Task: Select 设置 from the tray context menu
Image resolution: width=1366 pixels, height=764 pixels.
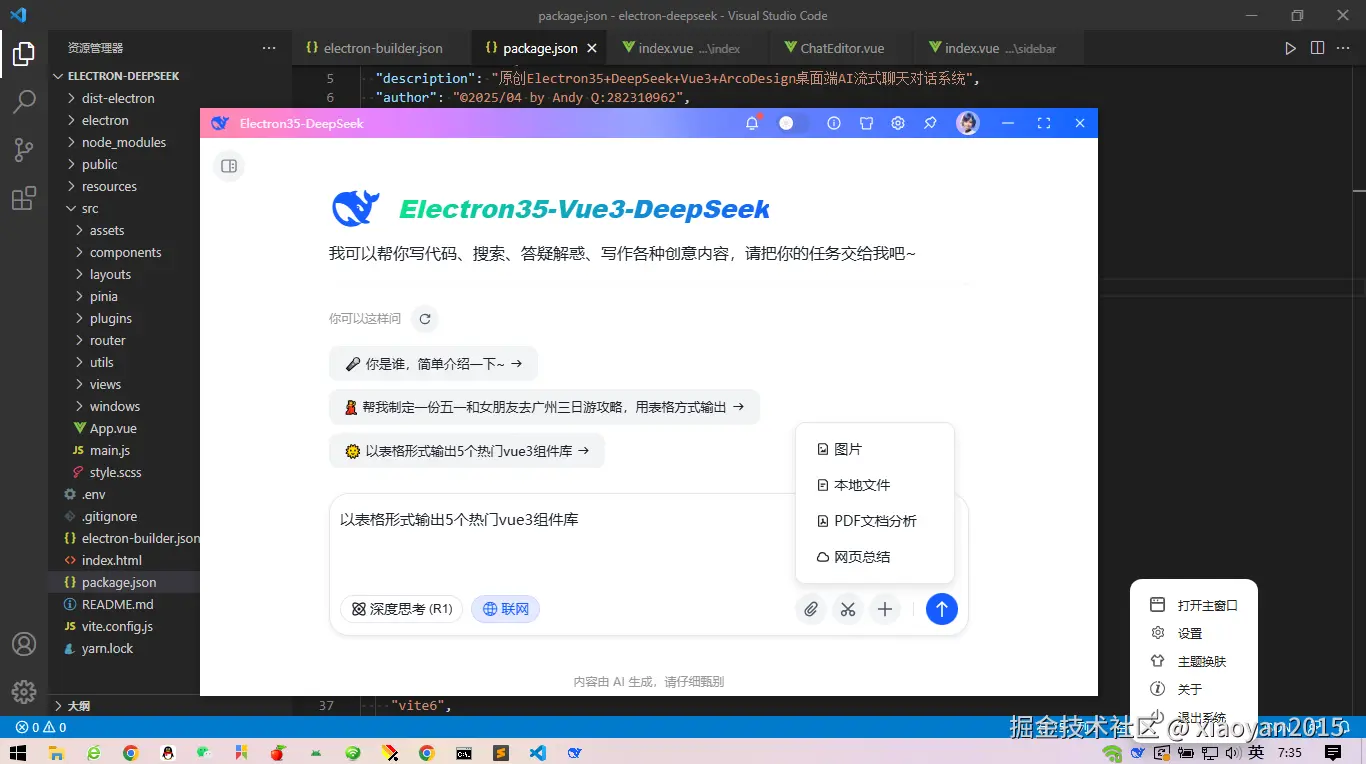Action: tap(1191, 632)
